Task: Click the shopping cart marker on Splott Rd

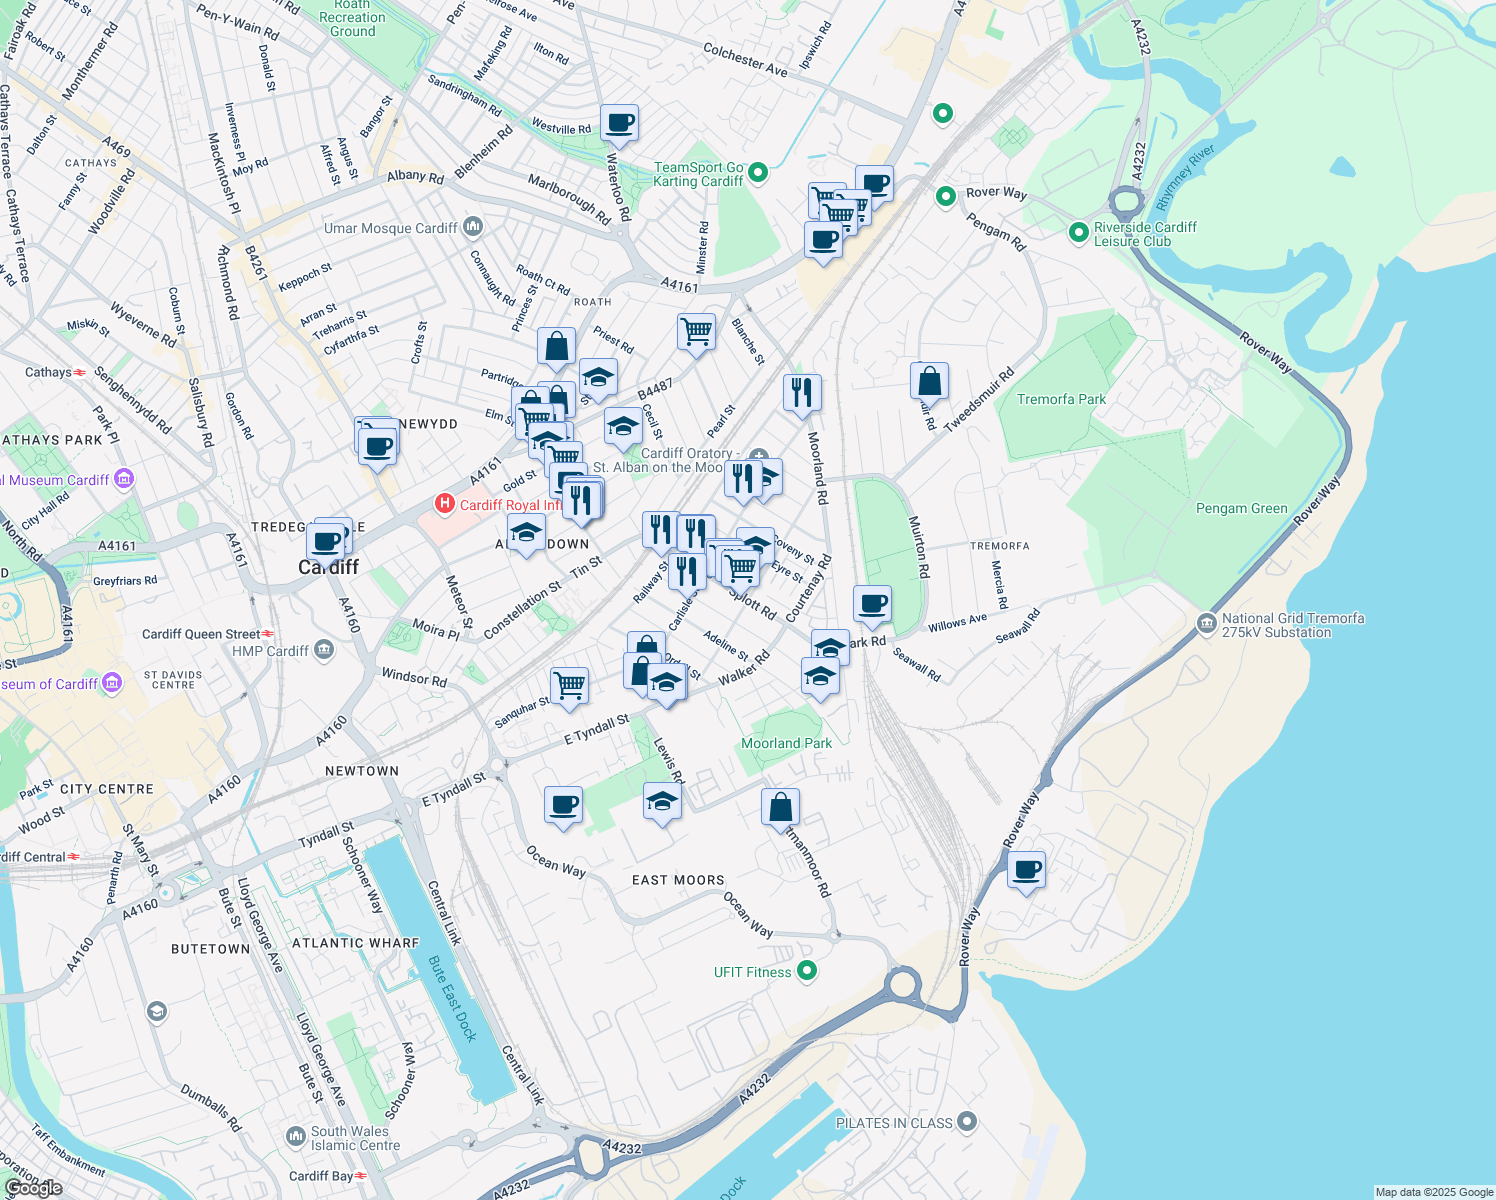Action: (x=741, y=570)
